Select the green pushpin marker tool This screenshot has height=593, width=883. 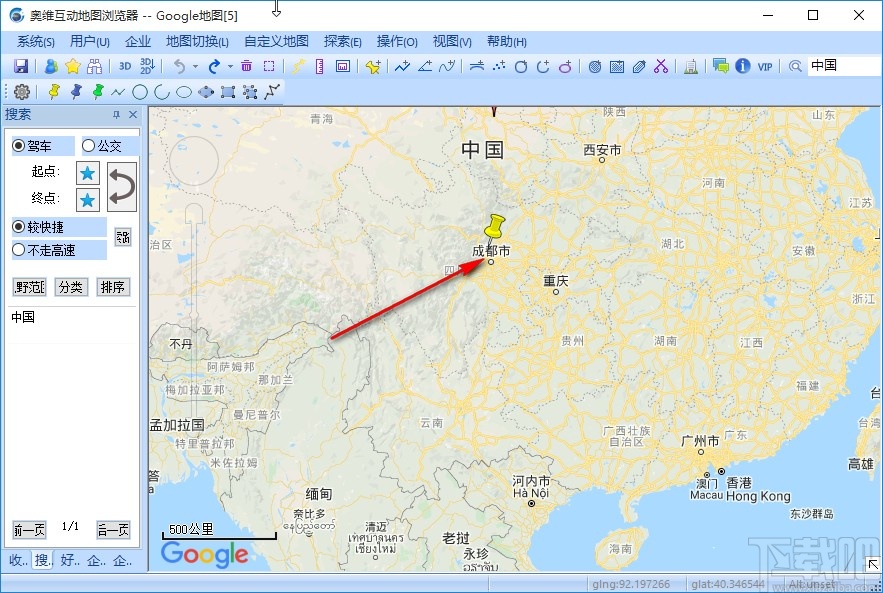(98, 91)
